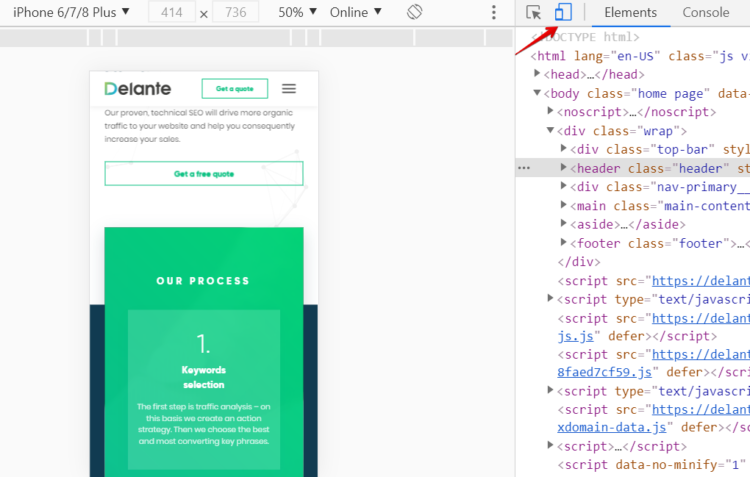Select the script data-no-minify line
This screenshot has width=750, height=477.
pos(653,465)
